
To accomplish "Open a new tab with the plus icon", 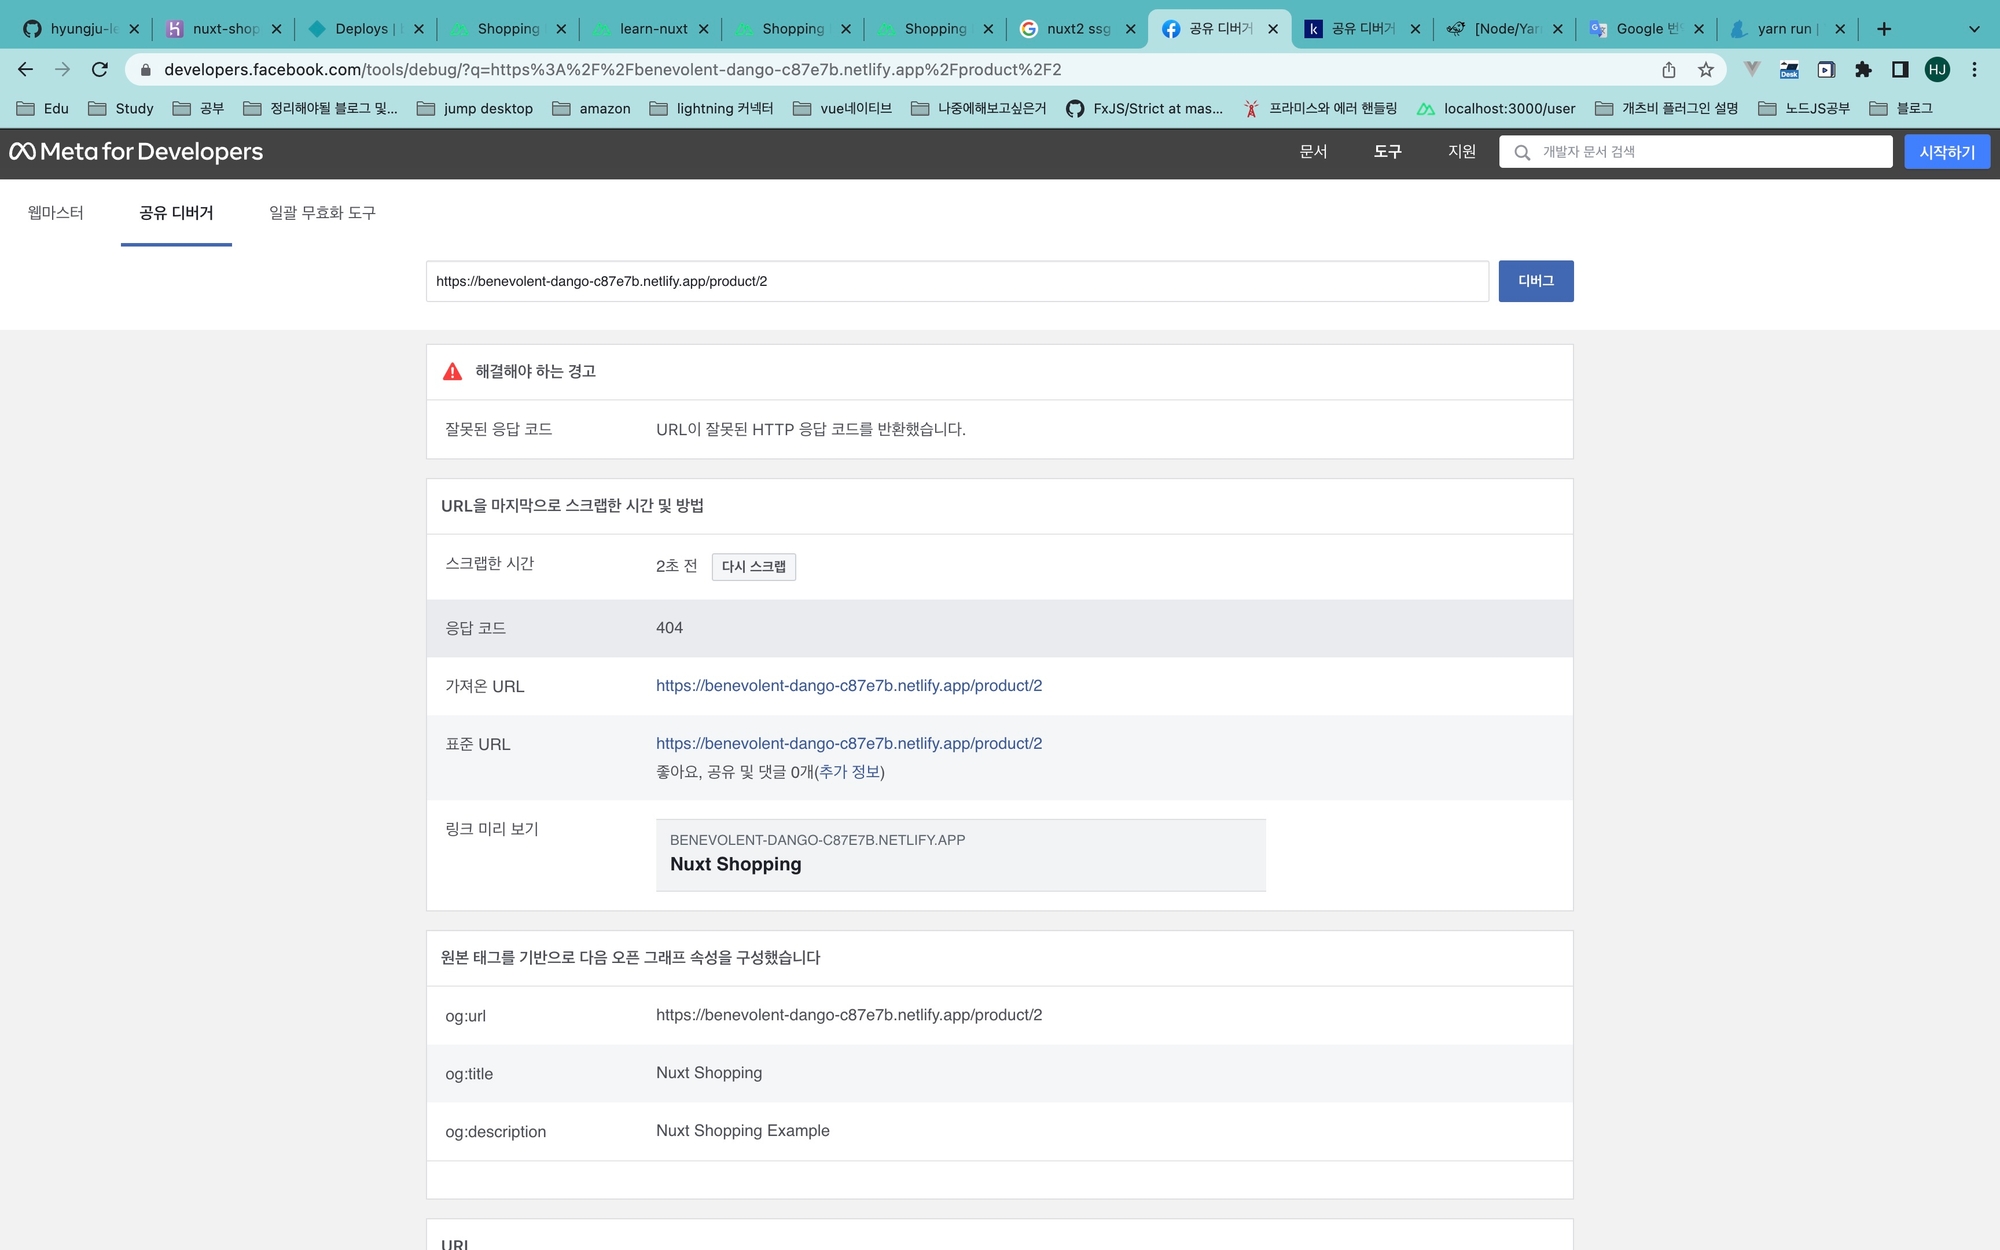I will 1884,29.
